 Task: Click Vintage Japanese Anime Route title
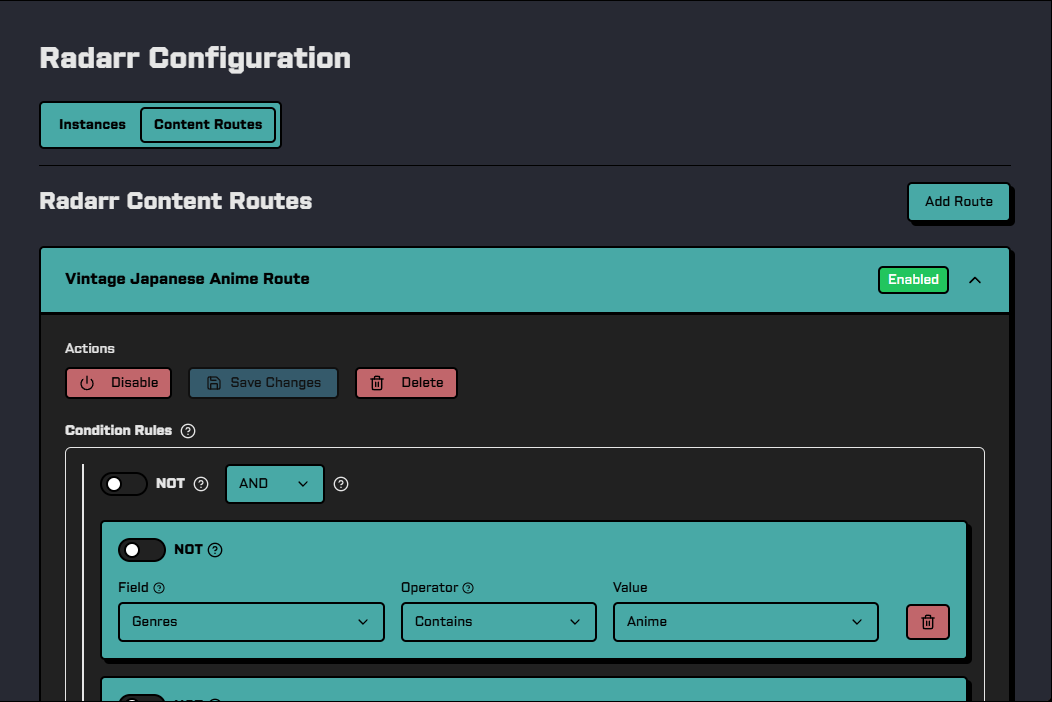[x=187, y=279]
